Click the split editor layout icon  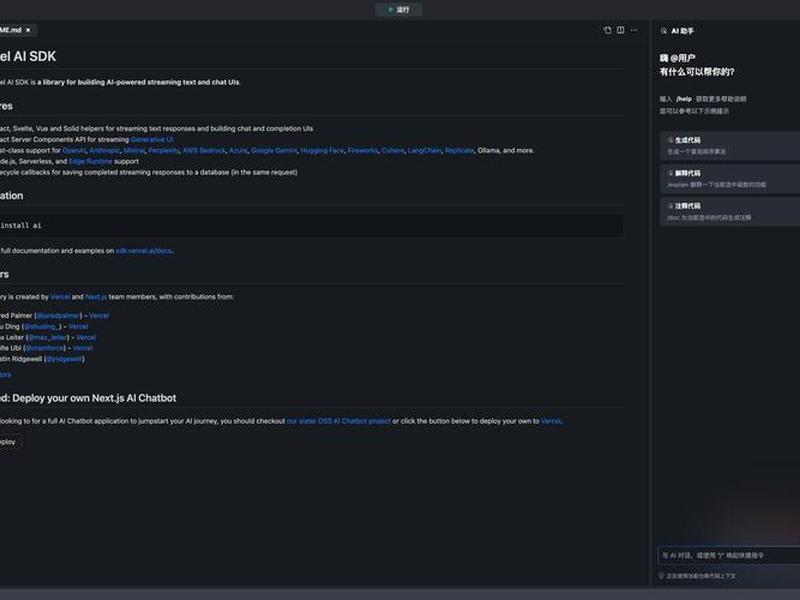pos(620,30)
